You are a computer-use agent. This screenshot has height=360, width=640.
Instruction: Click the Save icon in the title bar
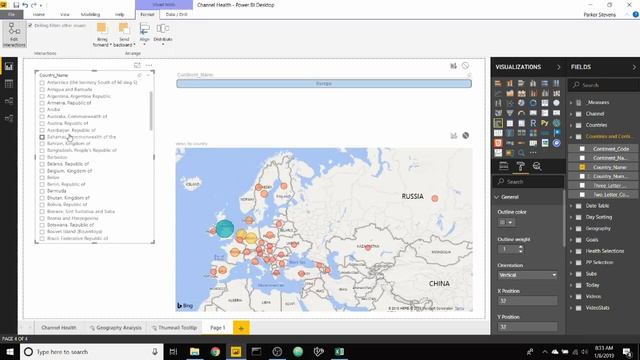(16, 5)
